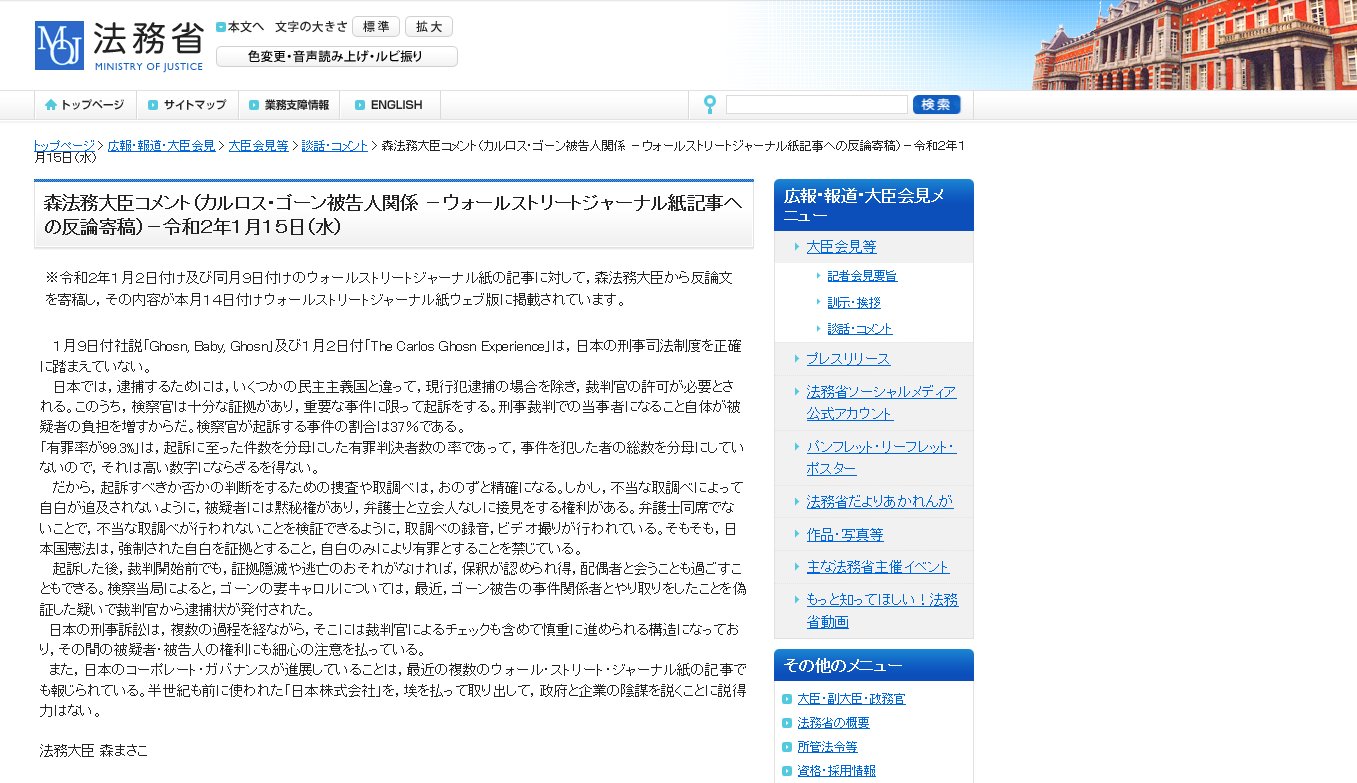This screenshot has height=783, width=1357.
Task: Open 法務省ソーシャルメディア公式アカウント sidebar item
Action: tap(881, 402)
